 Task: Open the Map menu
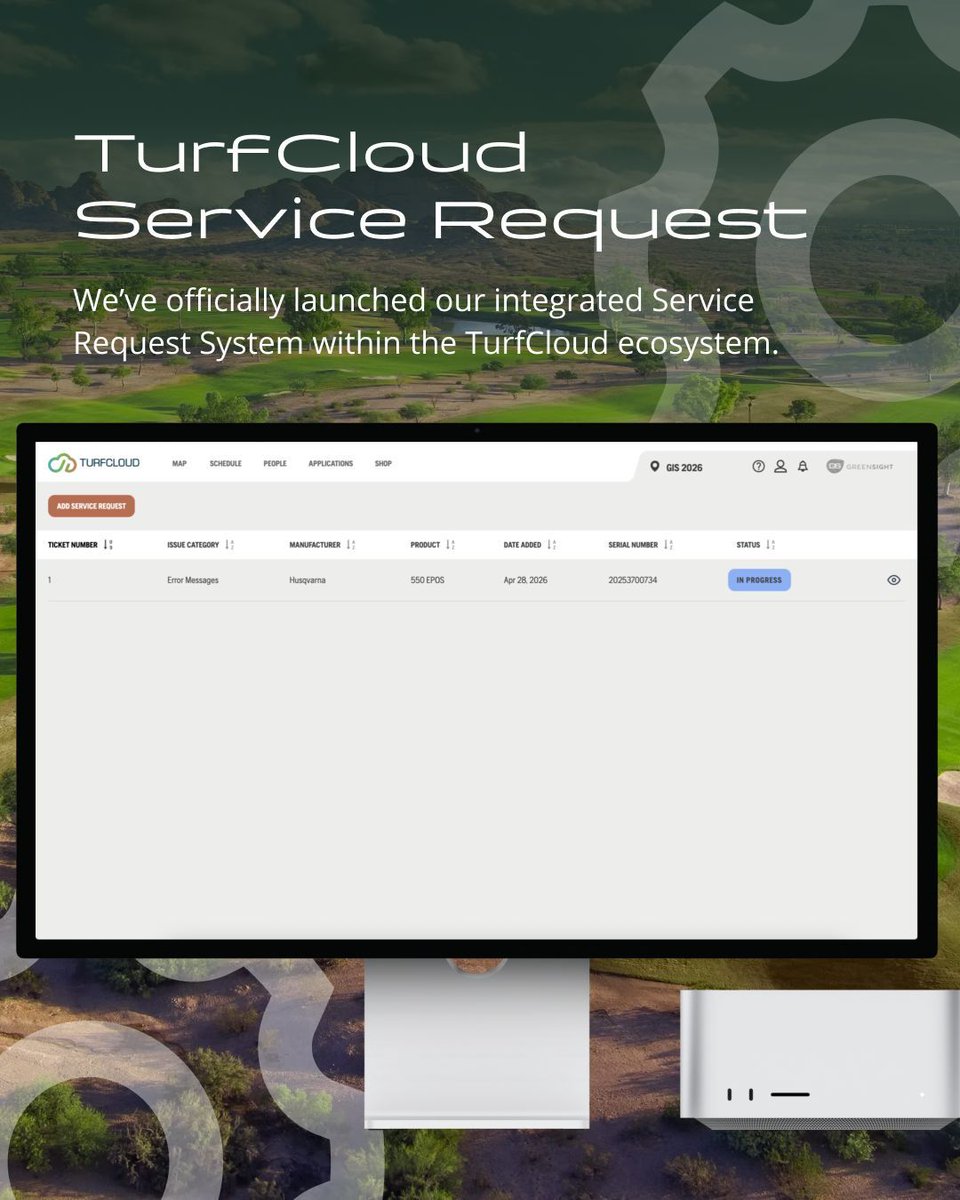(179, 464)
